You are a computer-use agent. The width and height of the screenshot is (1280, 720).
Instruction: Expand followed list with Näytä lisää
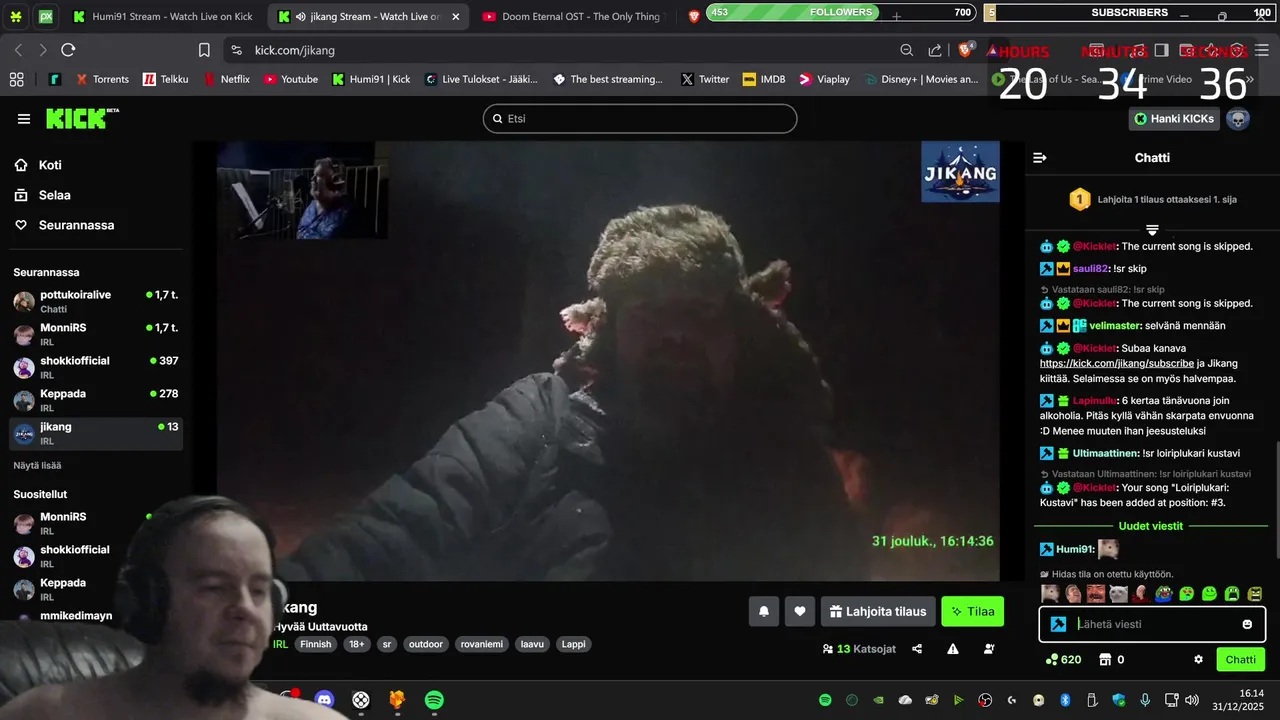click(37, 466)
